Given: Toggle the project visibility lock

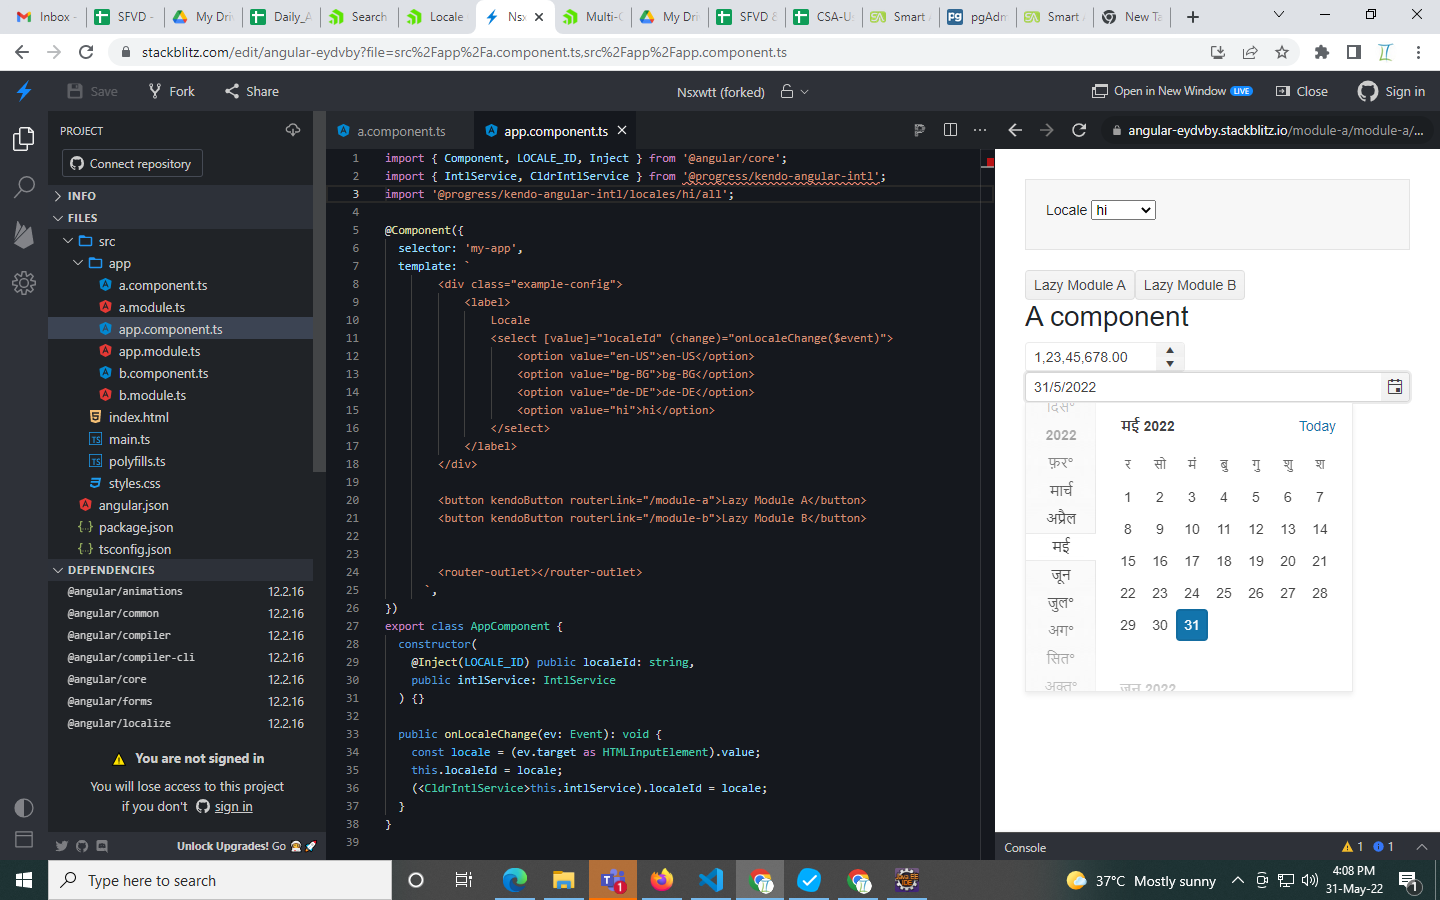Looking at the screenshot, I should 788,91.
